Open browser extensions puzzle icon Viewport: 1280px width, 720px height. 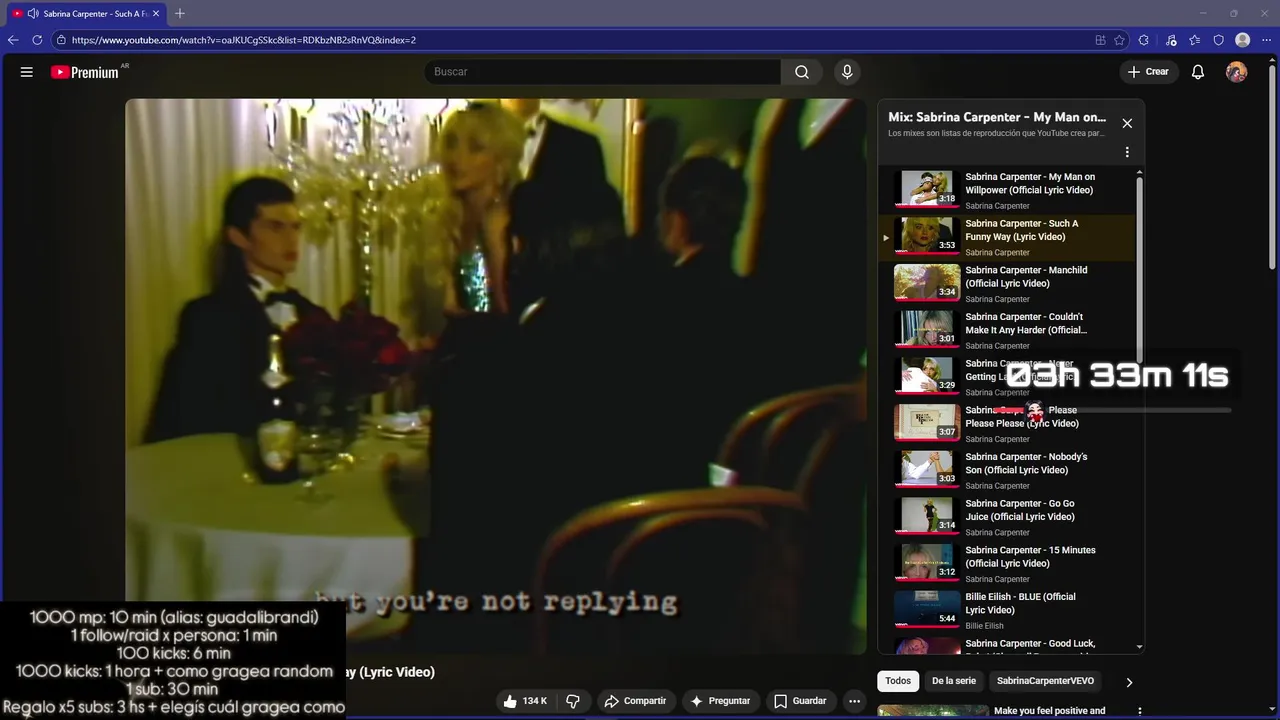click(x=1144, y=40)
